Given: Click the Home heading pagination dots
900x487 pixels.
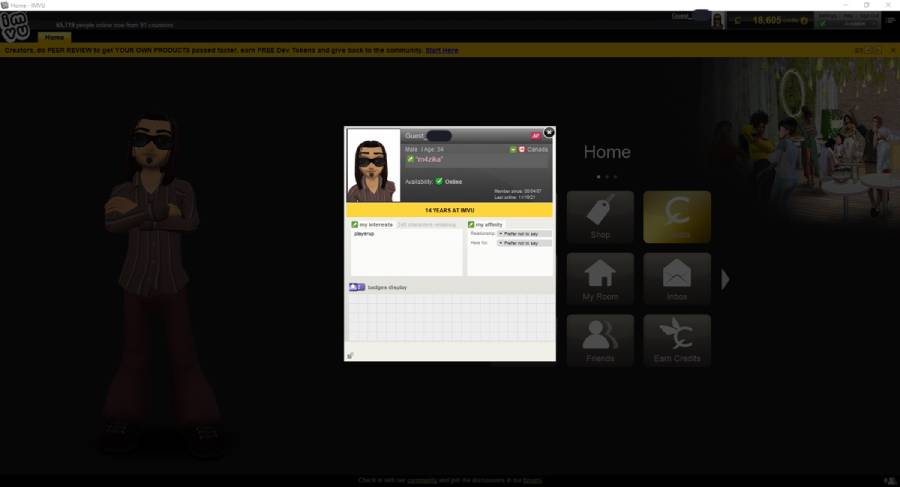Looking at the screenshot, I should (x=607, y=177).
